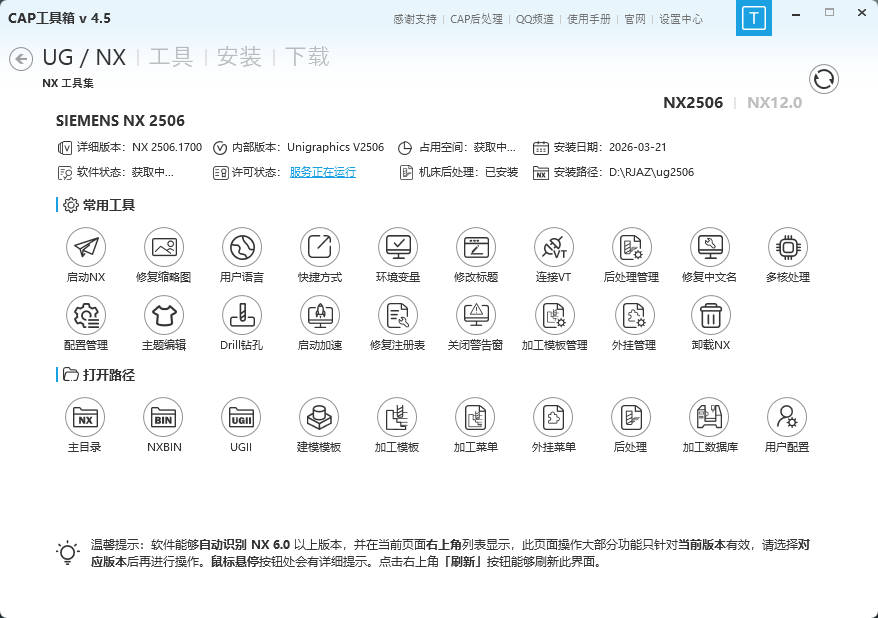This screenshot has width=878, height=618.
Task: Open the 安装 tab
Action: (x=239, y=57)
